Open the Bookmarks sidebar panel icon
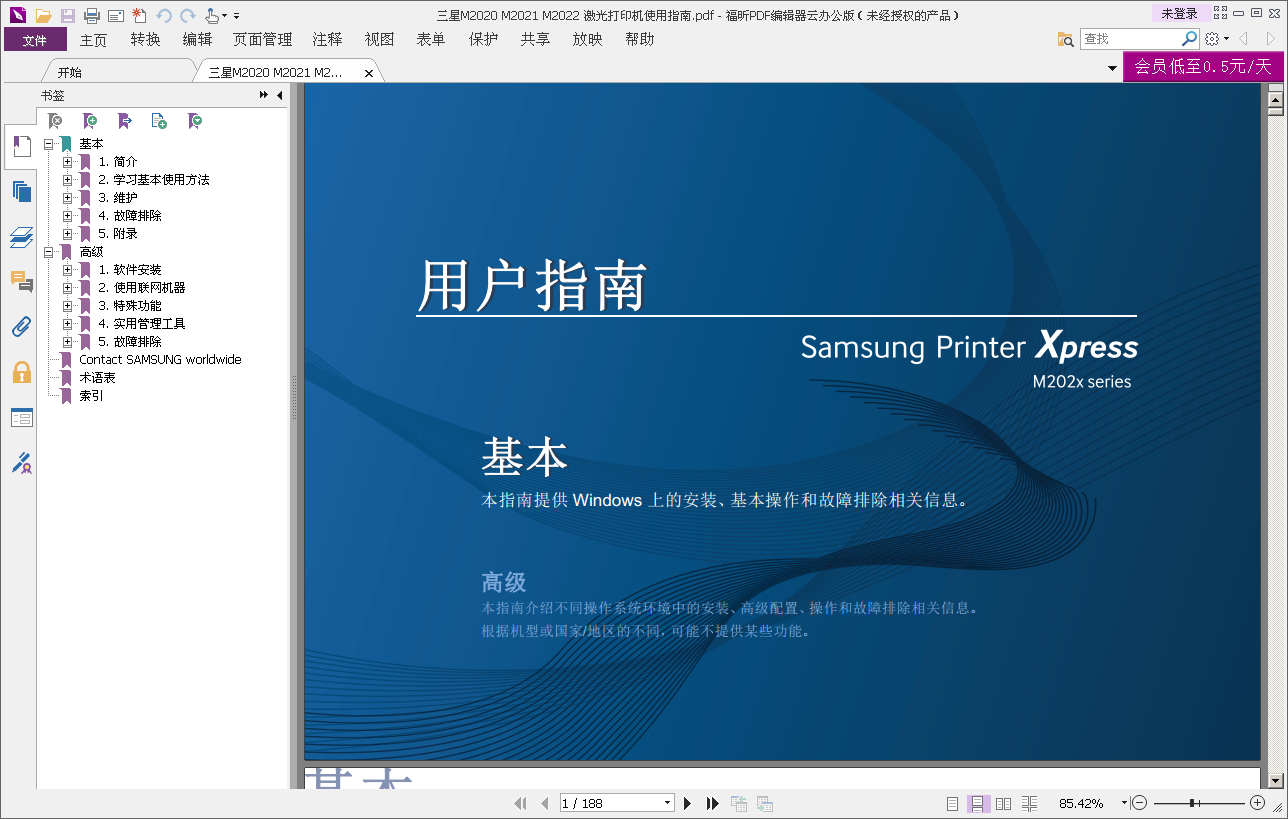This screenshot has height=819, width=1288. pos(21,147)
